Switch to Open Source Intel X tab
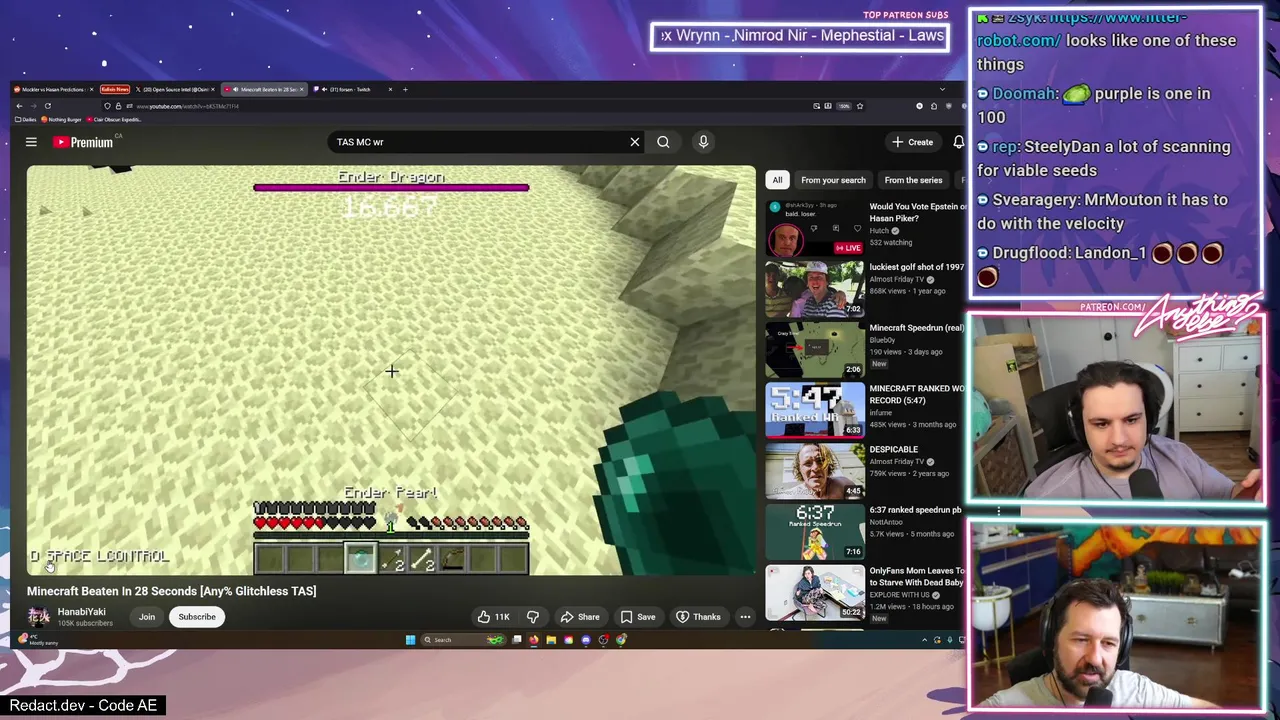This screenshot has height=720, width=1280. coord(175,89)
